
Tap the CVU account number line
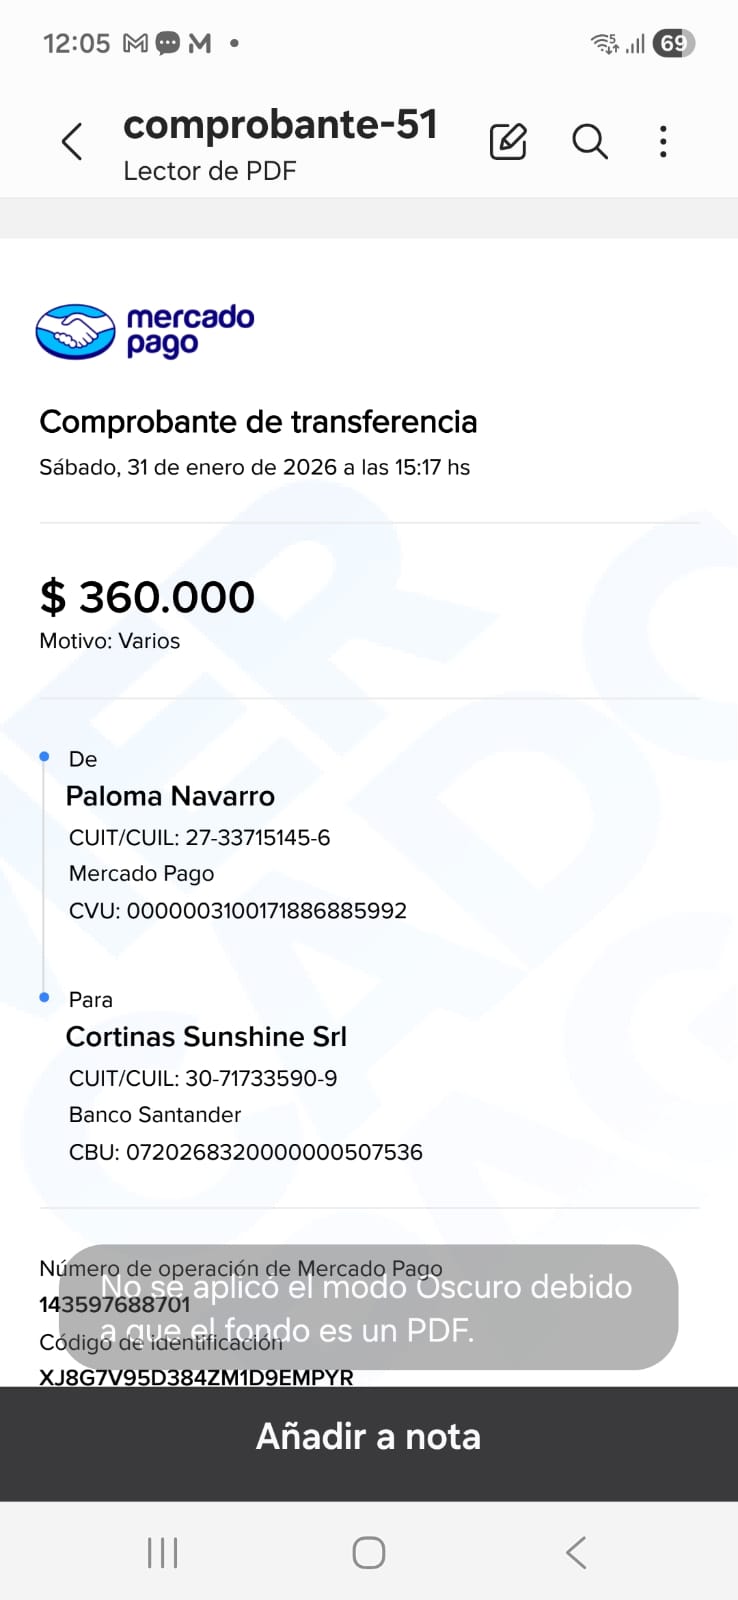(x=238, y=911)
